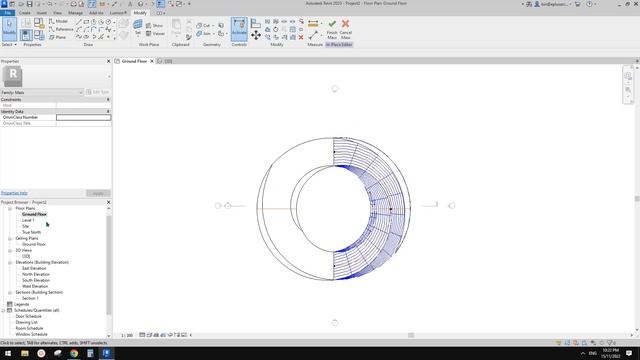Select the Modify tool in the ribbon
640x360 pixels.
[9, 29]
